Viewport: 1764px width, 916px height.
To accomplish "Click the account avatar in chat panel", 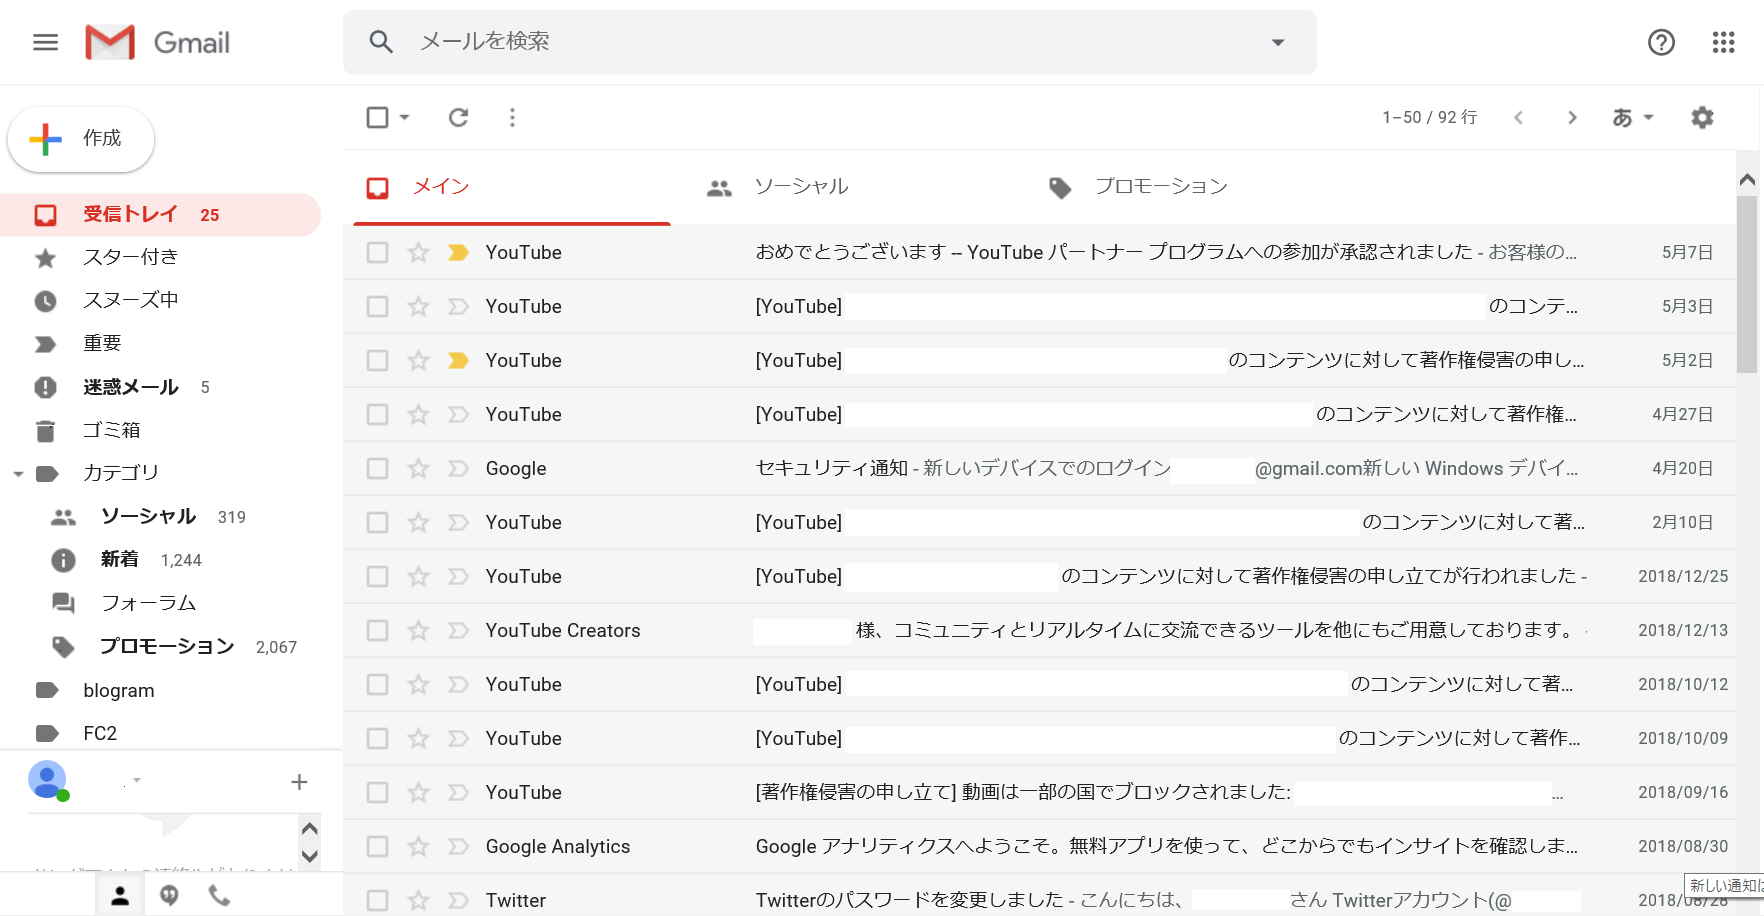I will tap(47, 780).
